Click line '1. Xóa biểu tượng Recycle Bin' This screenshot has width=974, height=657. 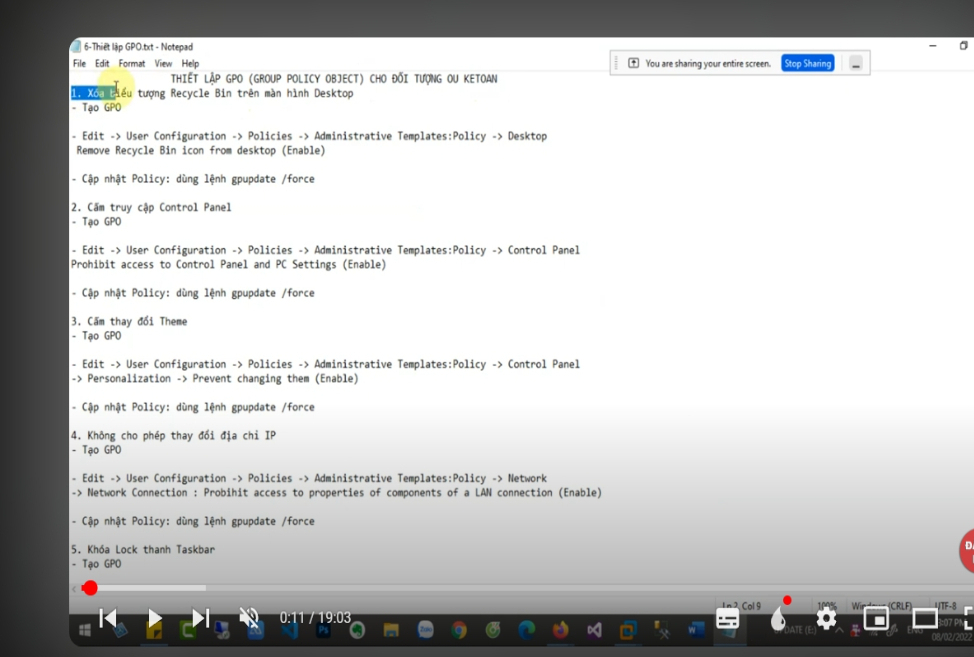click(212, 93)
